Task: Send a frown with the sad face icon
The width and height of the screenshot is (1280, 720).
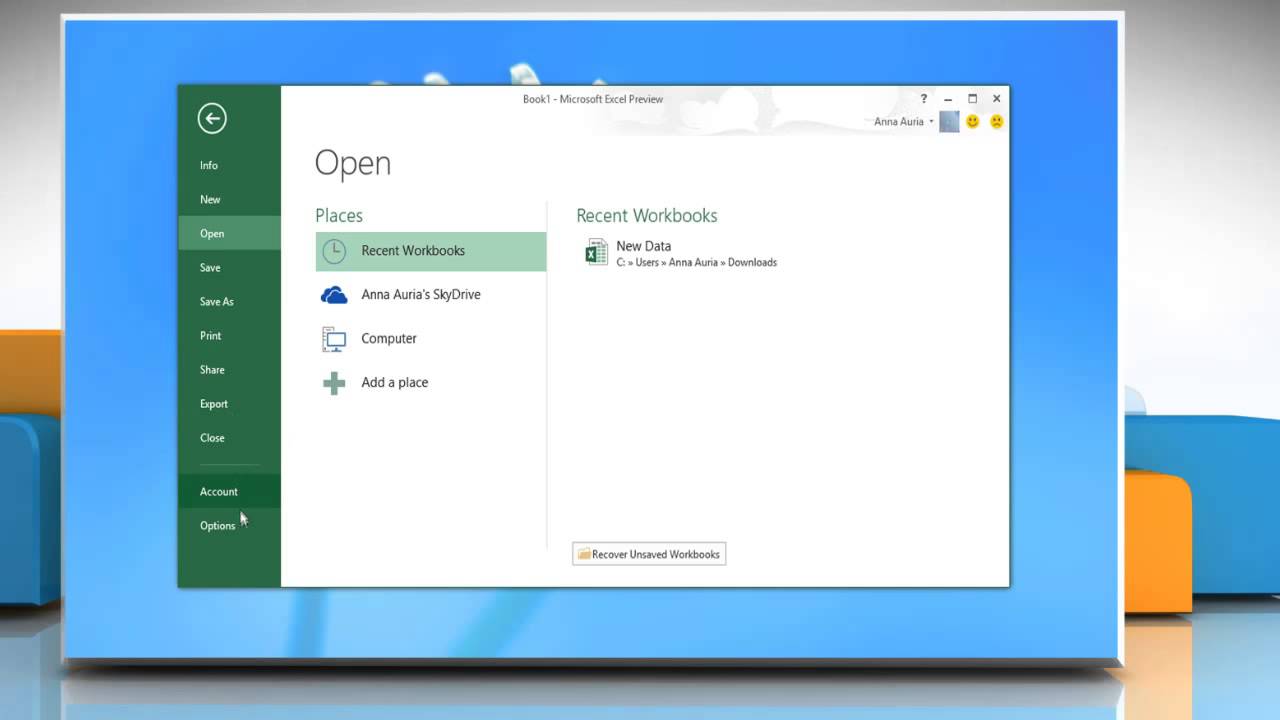Action: tap(997, 122)
